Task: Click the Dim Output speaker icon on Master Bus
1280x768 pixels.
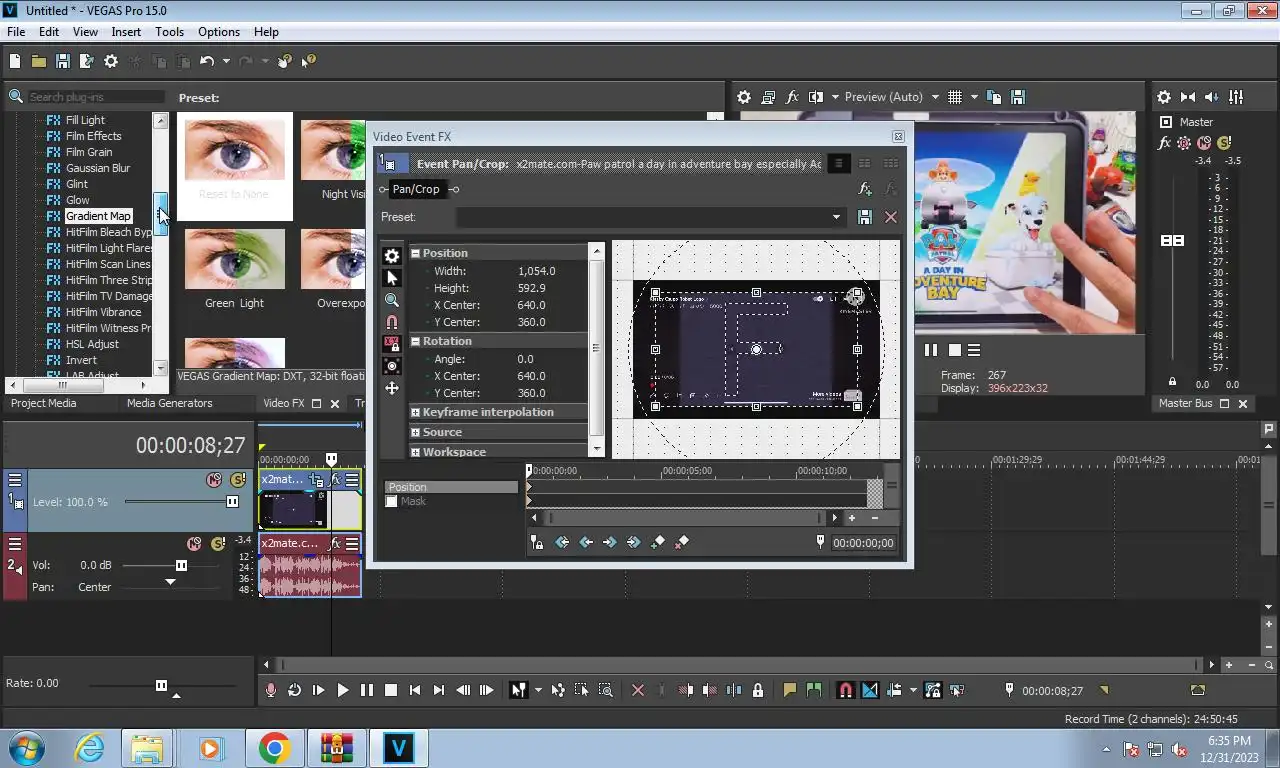Action: coord(1212,97)
